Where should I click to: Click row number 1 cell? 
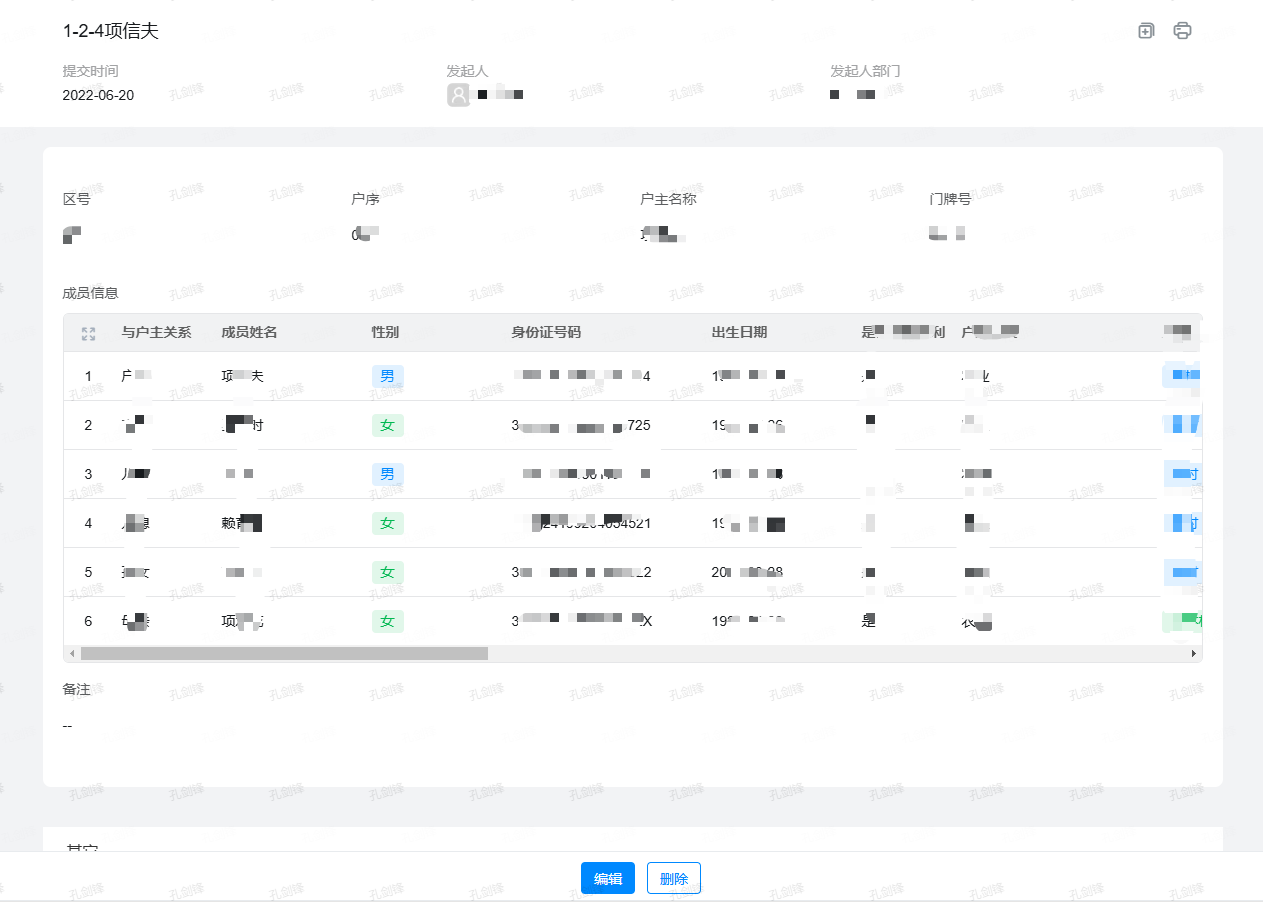88,376
